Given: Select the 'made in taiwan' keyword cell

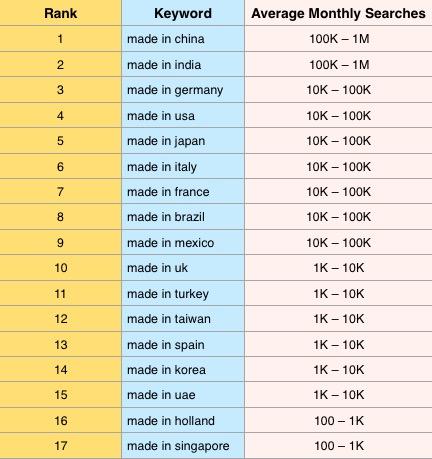Looking at the screenshot, I should (183, 319).
